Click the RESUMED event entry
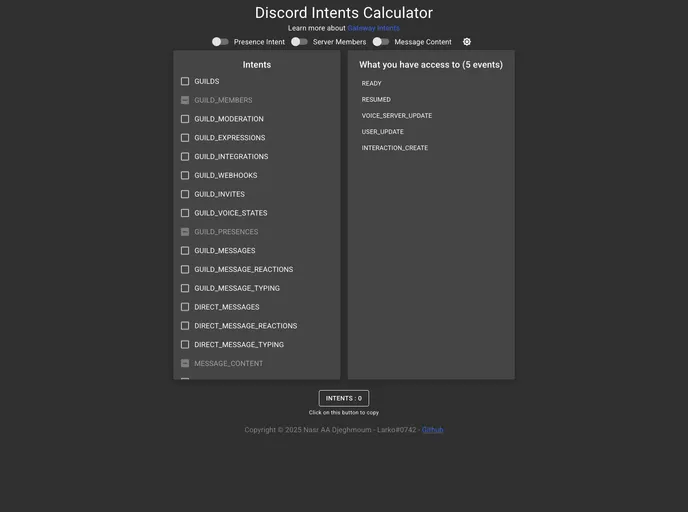688x512 pixels. [x=376, y=100]
